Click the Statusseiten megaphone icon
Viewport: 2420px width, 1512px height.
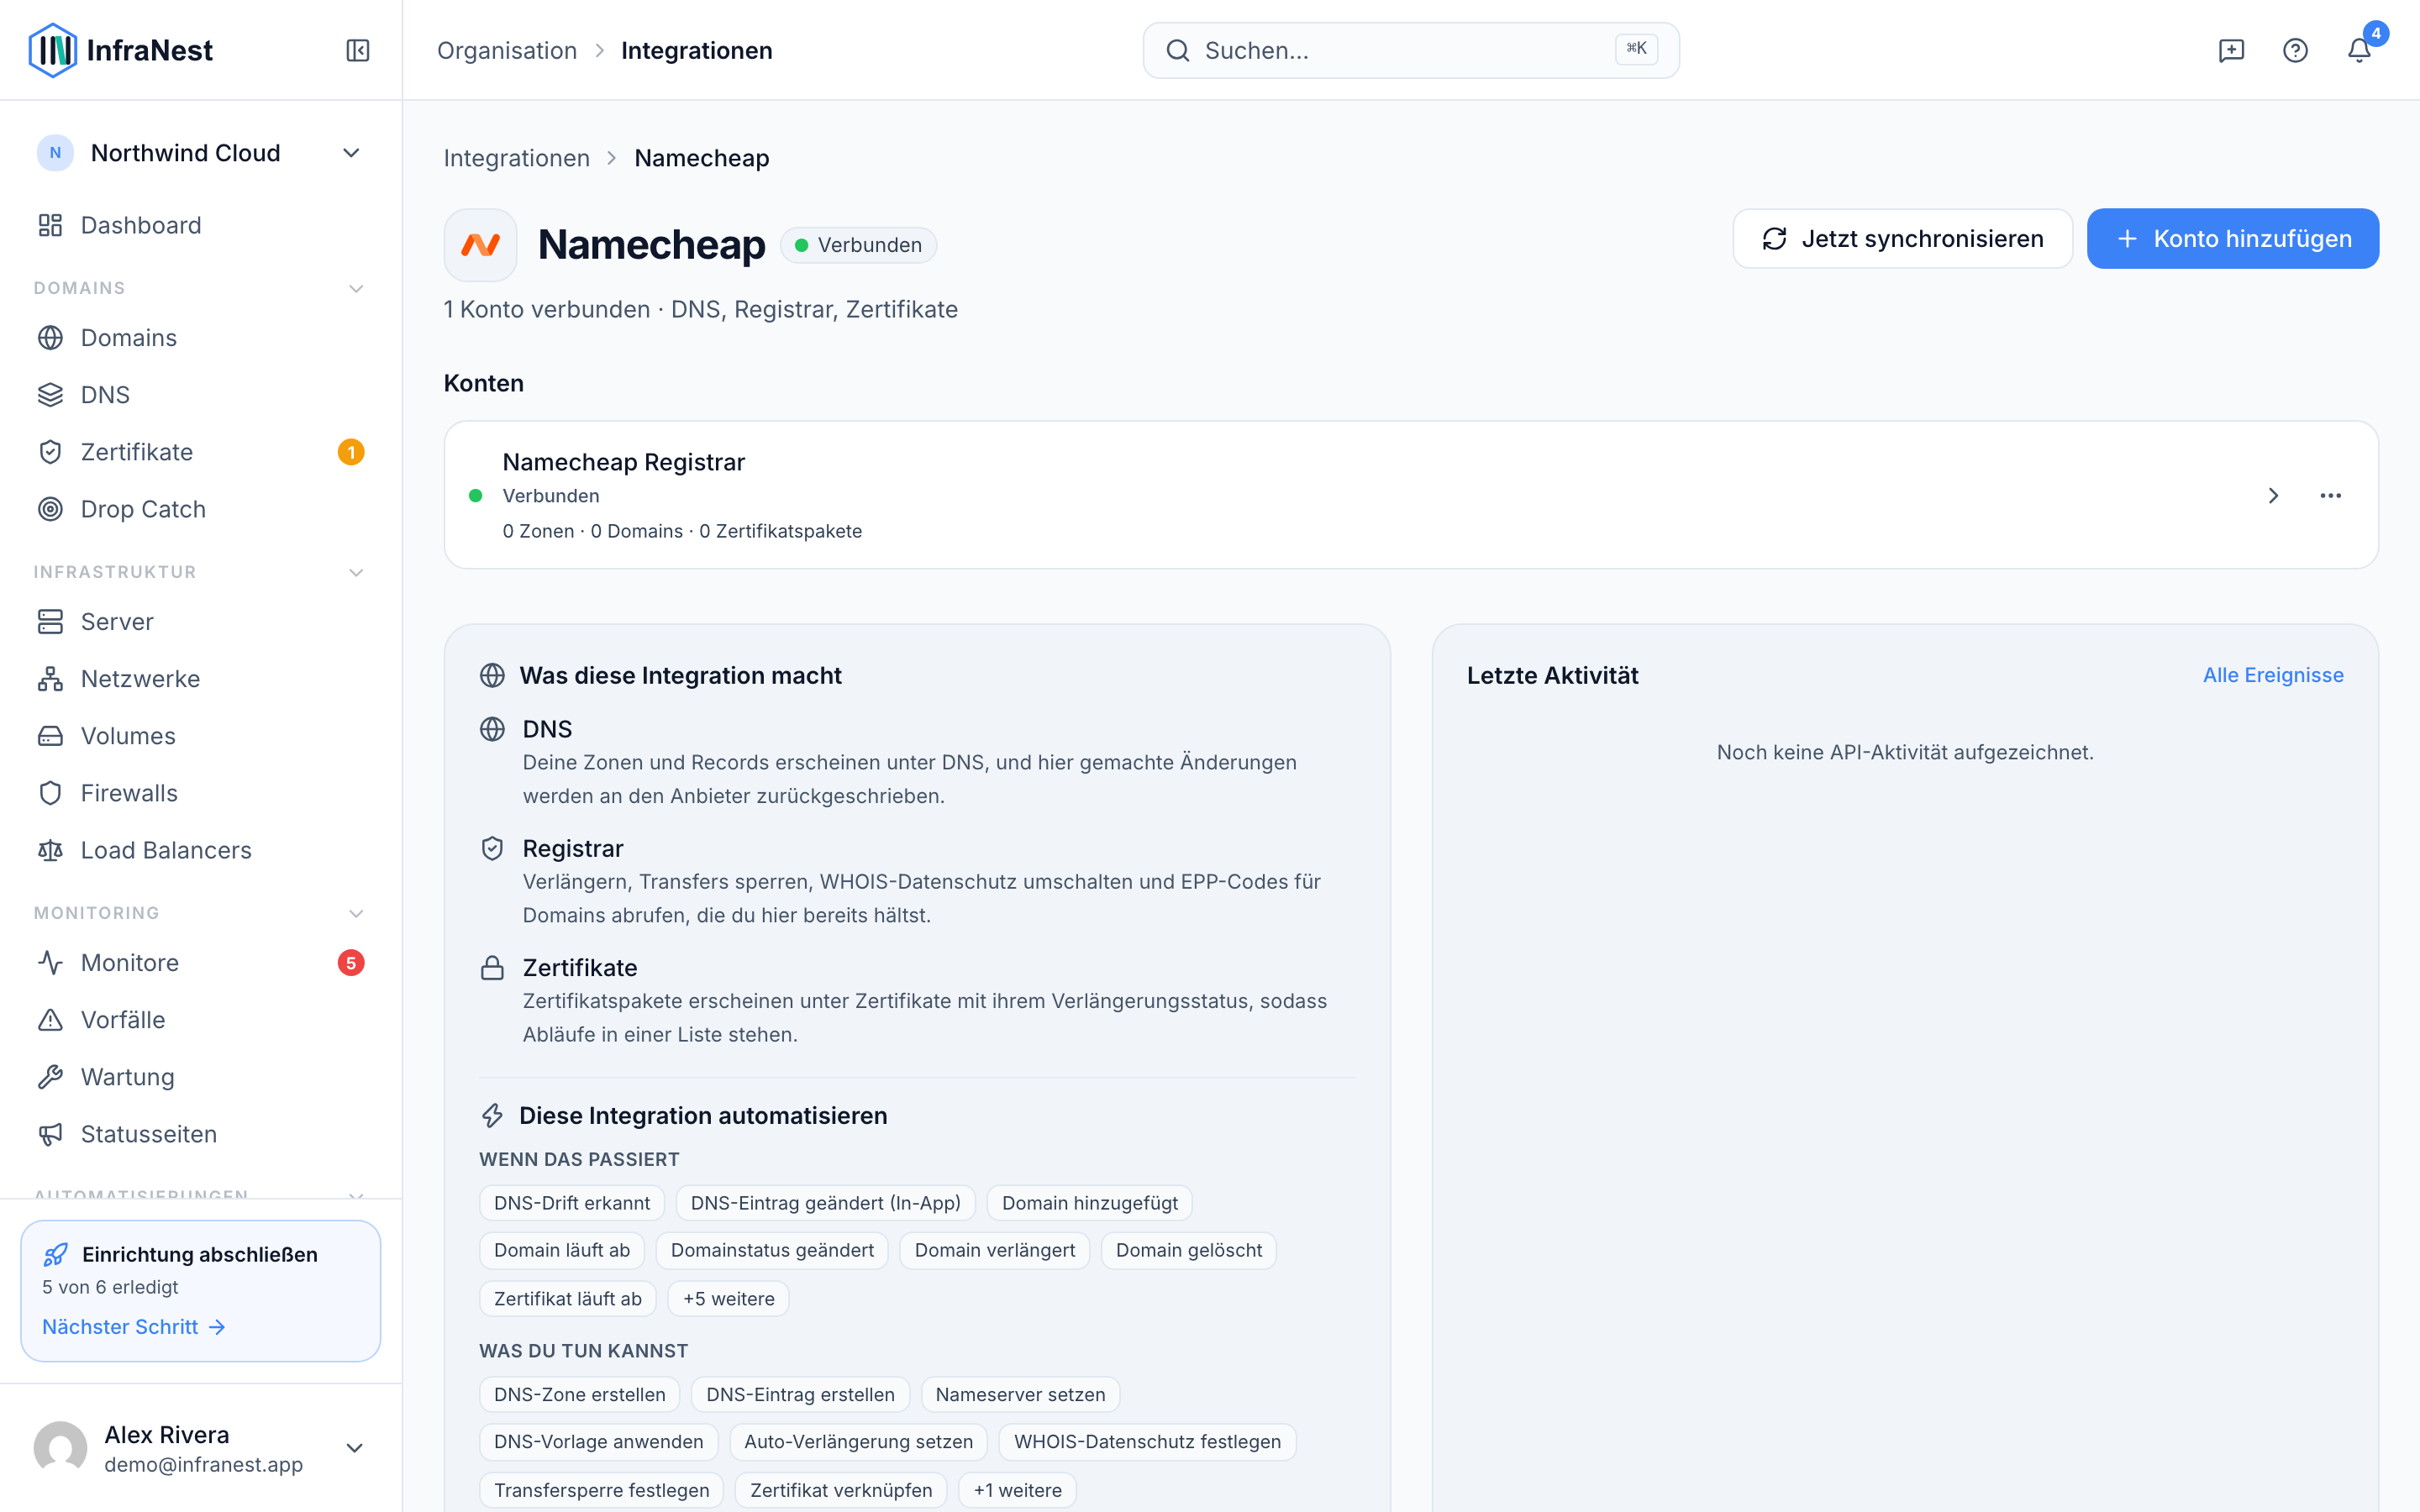(50, 1134)
